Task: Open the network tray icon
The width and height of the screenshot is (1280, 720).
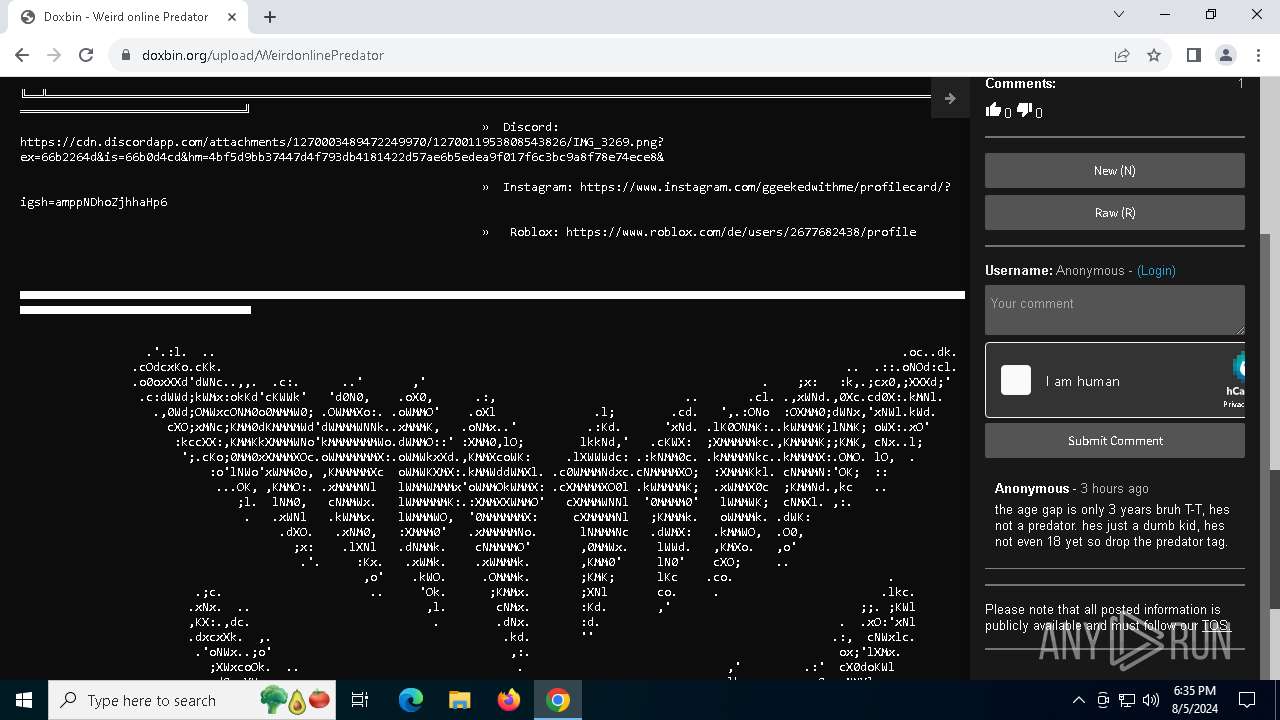Action: coord(1127,700)
